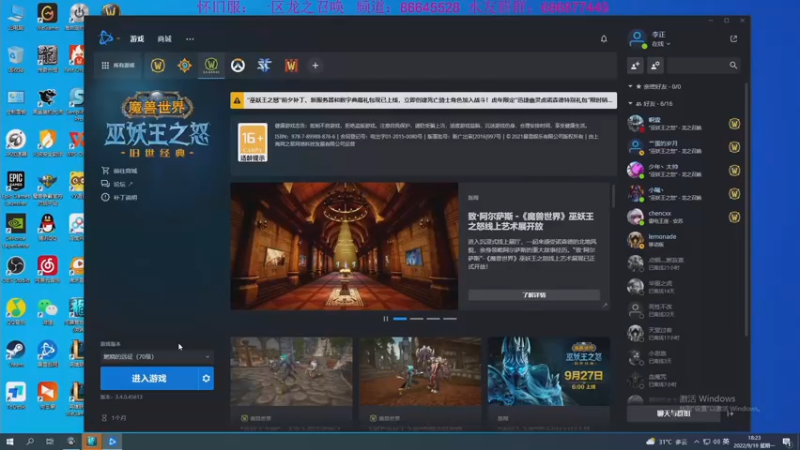Open Task View on taskbar

(49, 441)
